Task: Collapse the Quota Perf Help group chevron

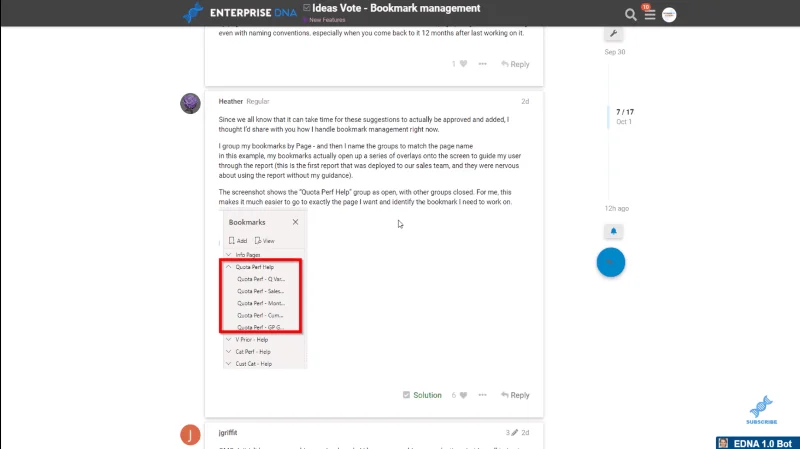Action: [x=229, y=267]
